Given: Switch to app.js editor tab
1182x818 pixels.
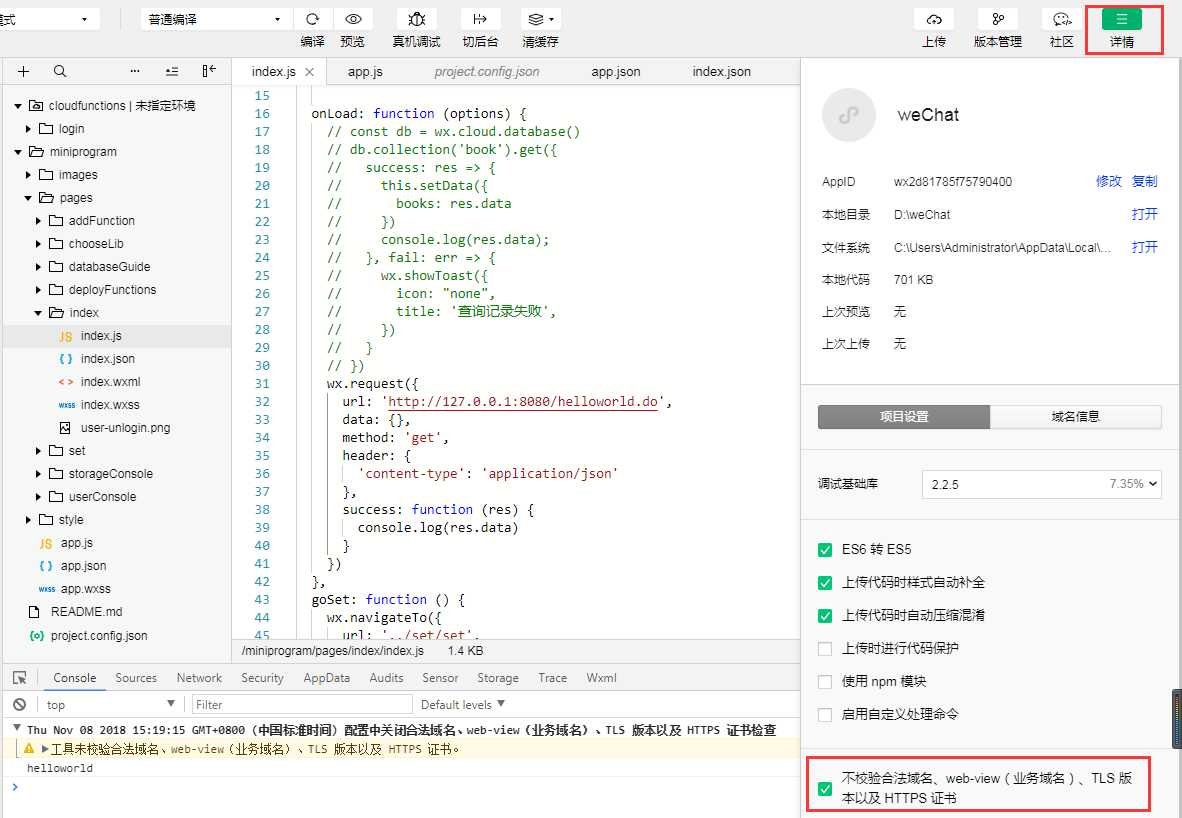Looking at the screenshot, I should coord(365,72).
